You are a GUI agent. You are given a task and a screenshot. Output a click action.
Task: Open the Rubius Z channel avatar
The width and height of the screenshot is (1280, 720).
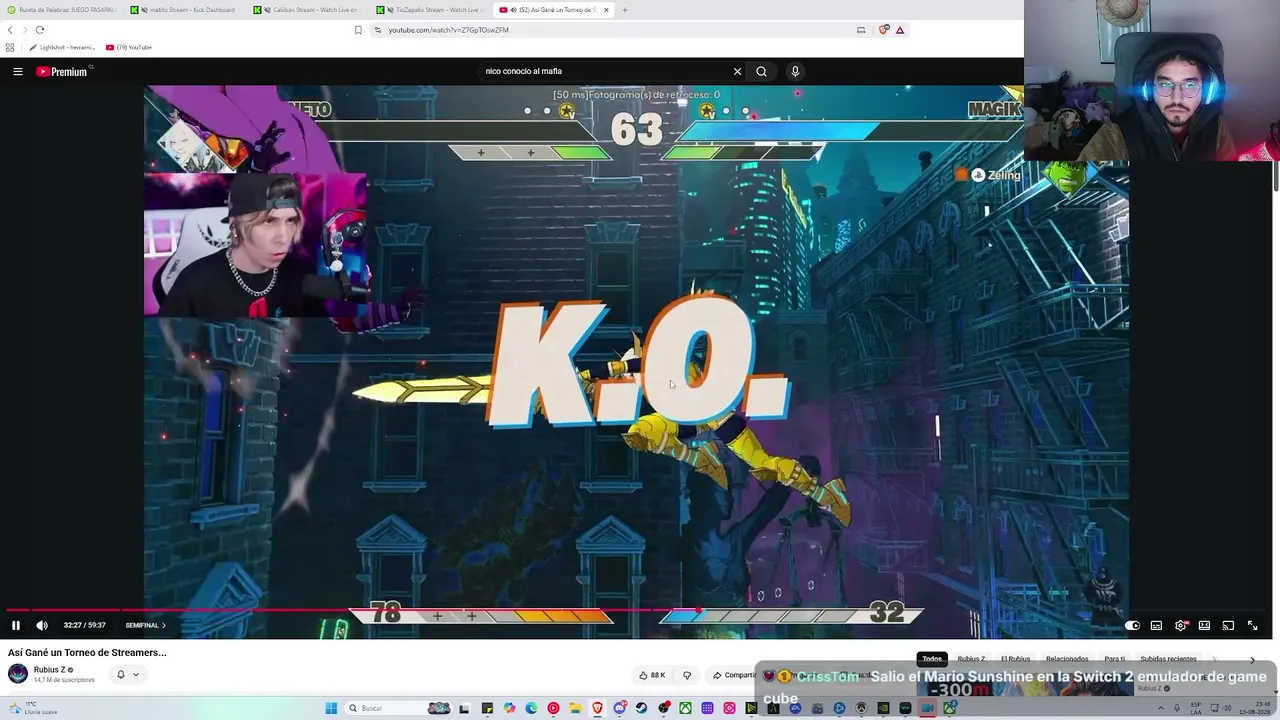[x=18, y=673]
